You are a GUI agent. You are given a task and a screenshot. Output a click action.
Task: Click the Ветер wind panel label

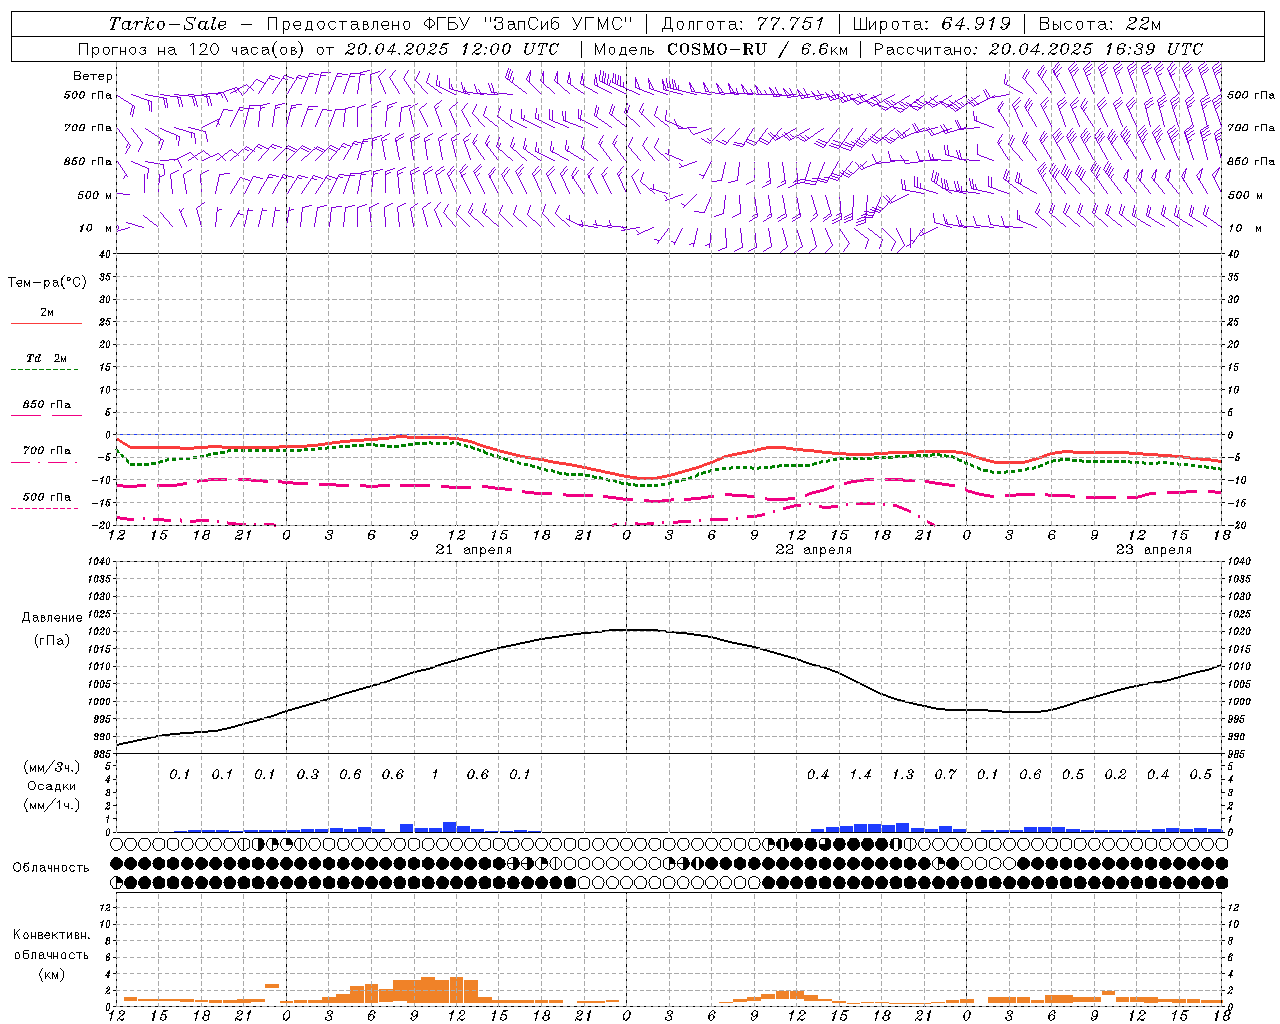pos(93,76)
